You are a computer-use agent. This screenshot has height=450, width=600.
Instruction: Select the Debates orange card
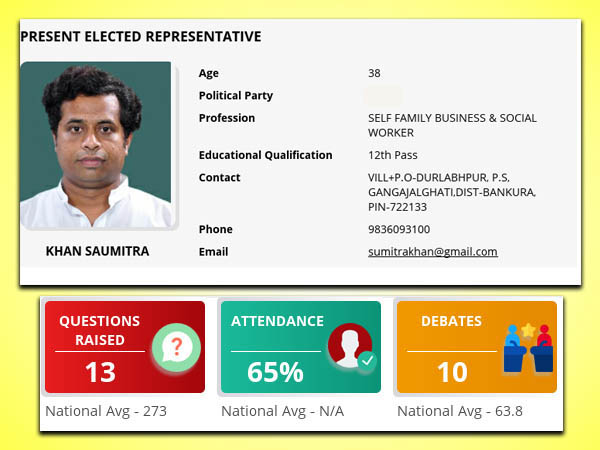tap(477, 347)
